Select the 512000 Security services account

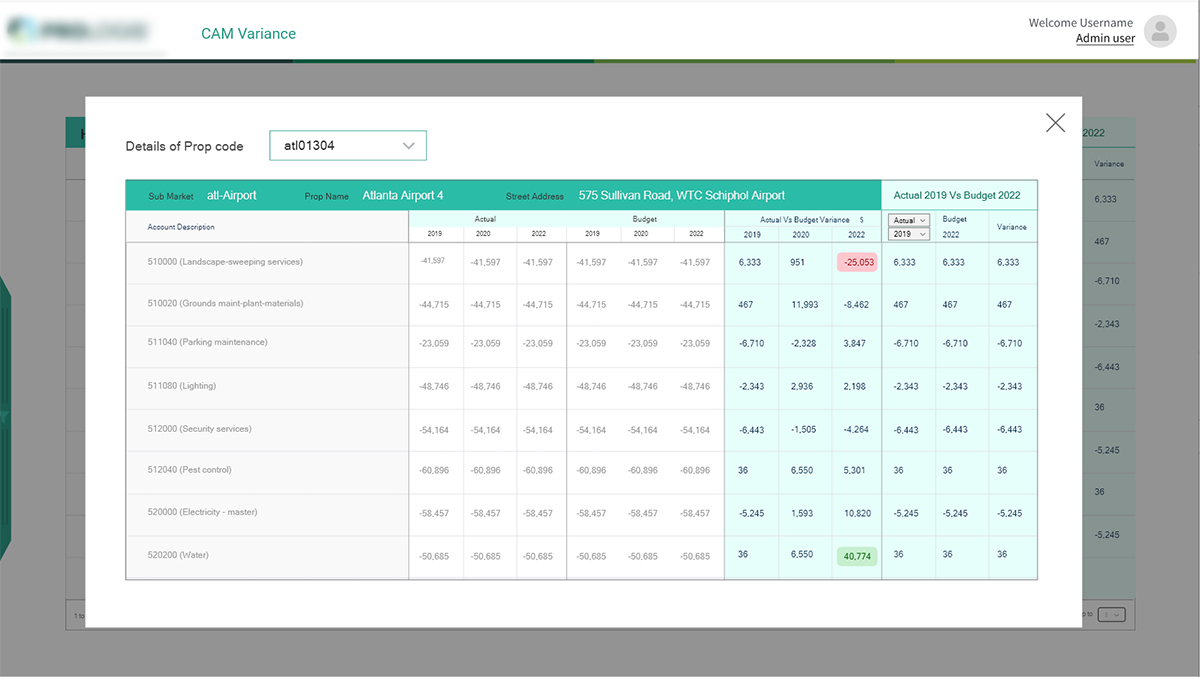click(x=199, y=429)
